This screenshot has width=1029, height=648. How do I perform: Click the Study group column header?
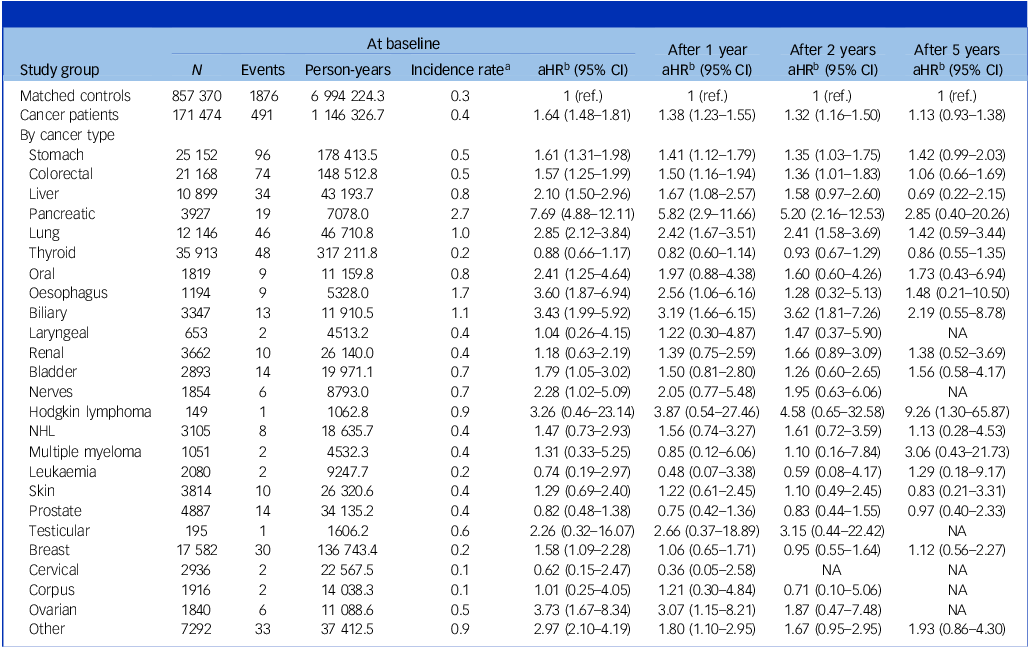tap(60, 70)
